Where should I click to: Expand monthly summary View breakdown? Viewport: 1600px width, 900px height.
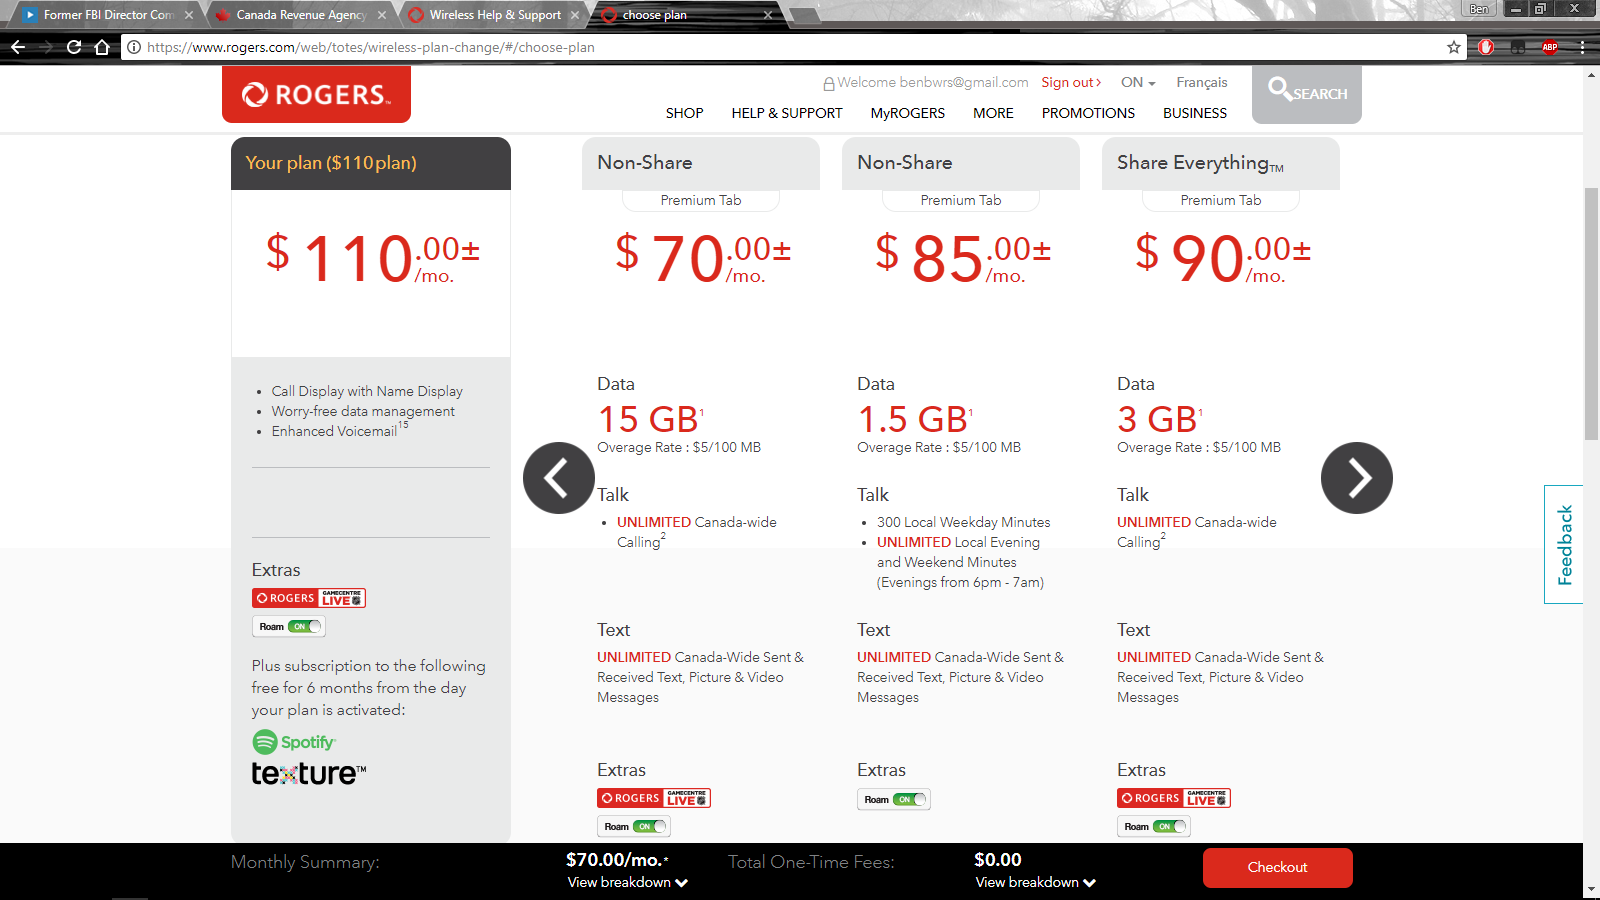point(627,882)
